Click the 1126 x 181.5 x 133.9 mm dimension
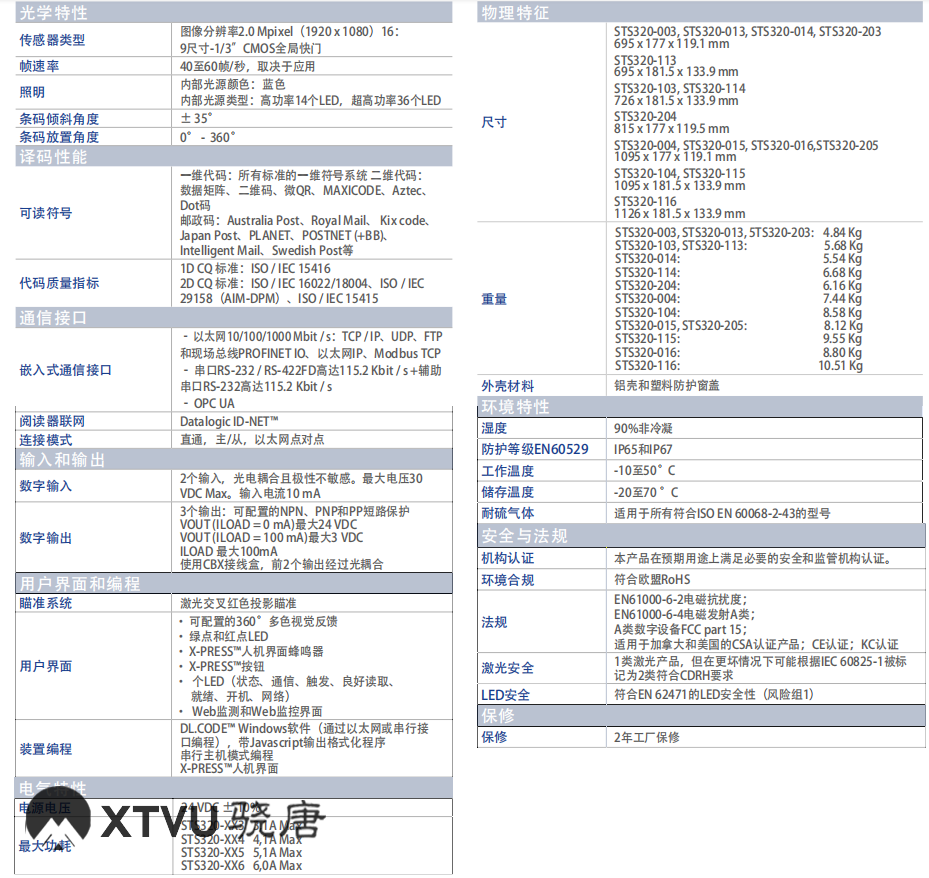This screenshot has height=878, width=929. 680,214
